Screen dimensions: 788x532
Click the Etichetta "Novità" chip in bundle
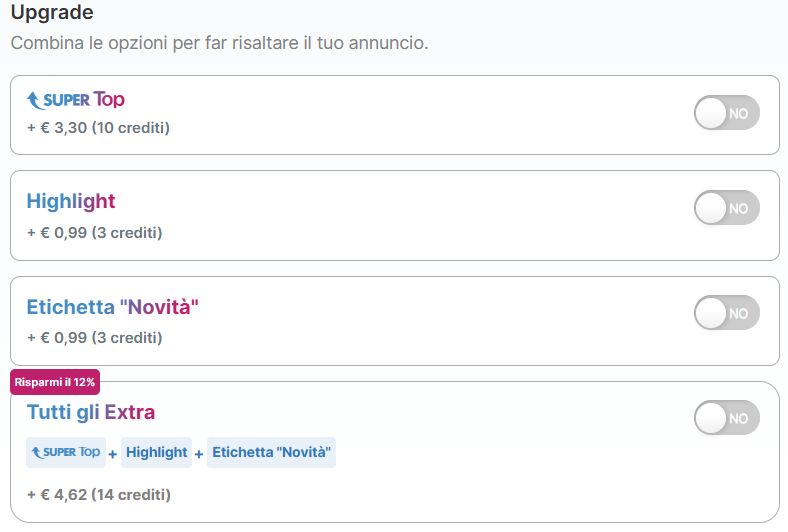pyautogui.click(x=271, y=452)
